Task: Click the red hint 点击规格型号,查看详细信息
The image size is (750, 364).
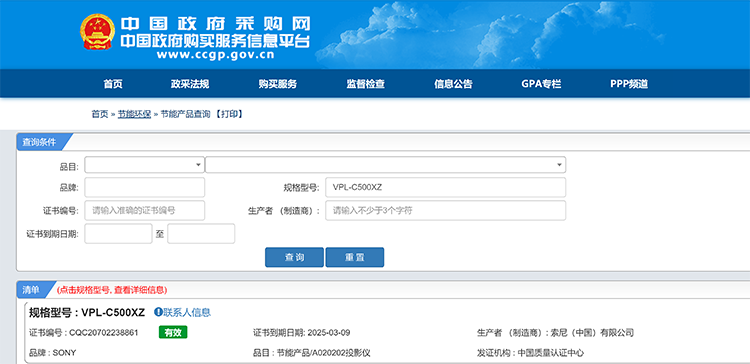Action: pos(112,290)
